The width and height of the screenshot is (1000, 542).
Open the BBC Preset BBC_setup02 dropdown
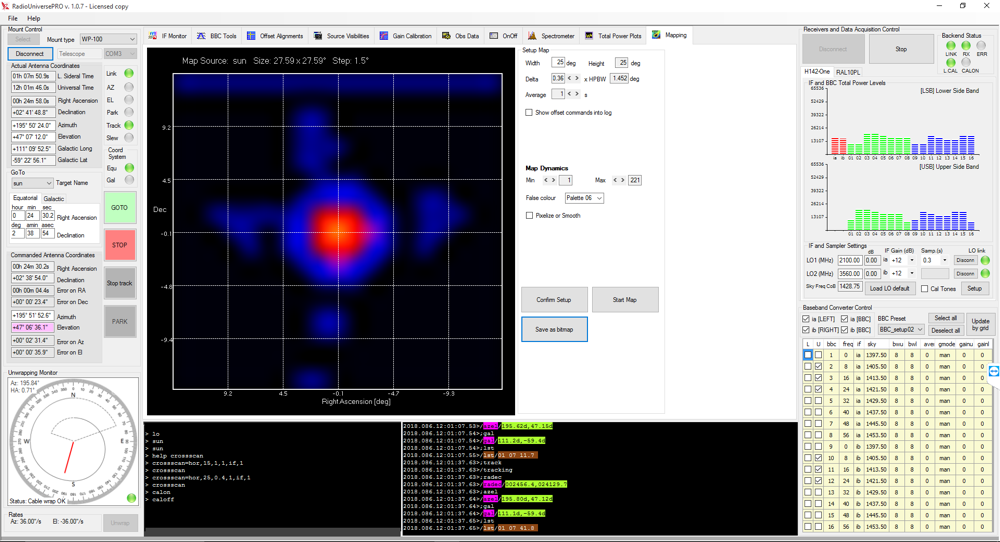pos(901,330)
